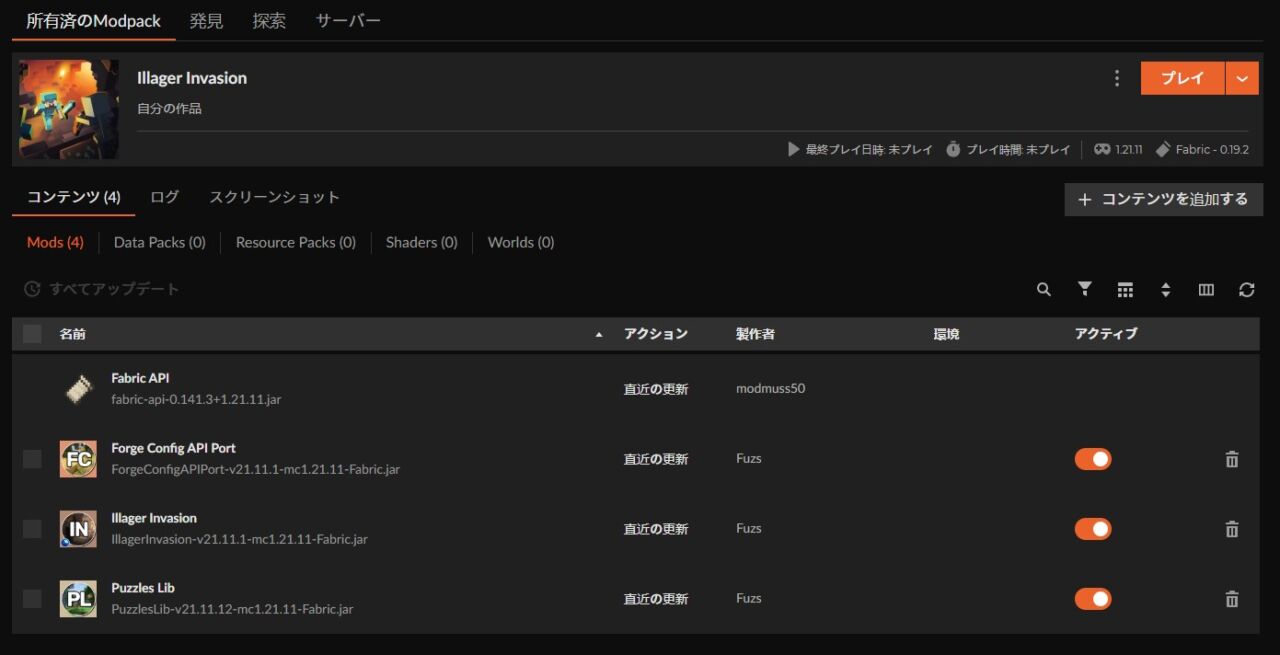The image size is (1280, 655).
Task: Delete Puzzles Lib using its trash icon
Action: (x=1231, y=598)
